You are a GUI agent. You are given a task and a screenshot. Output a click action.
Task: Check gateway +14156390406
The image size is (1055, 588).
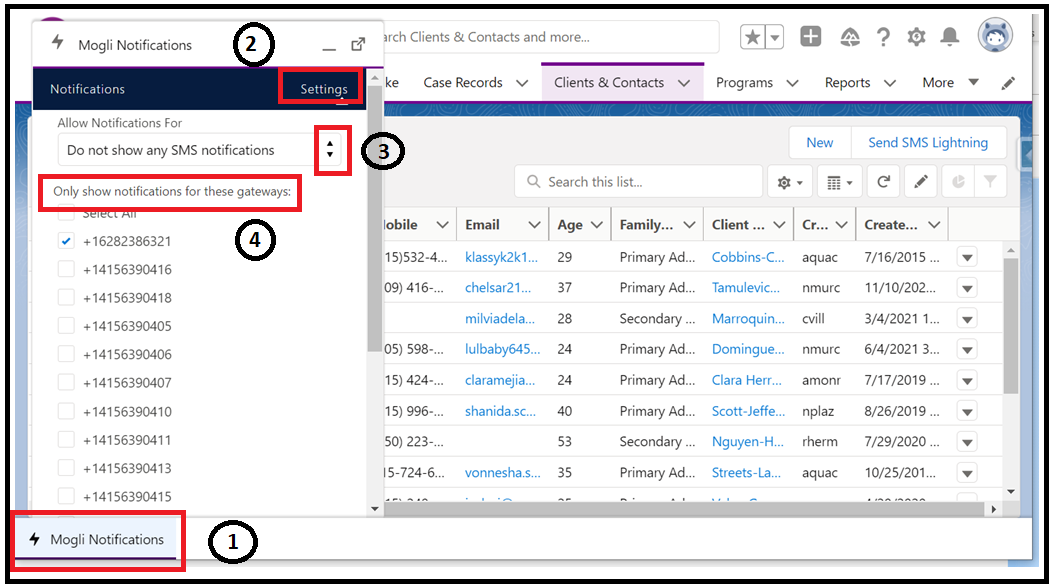click(66, 354)
